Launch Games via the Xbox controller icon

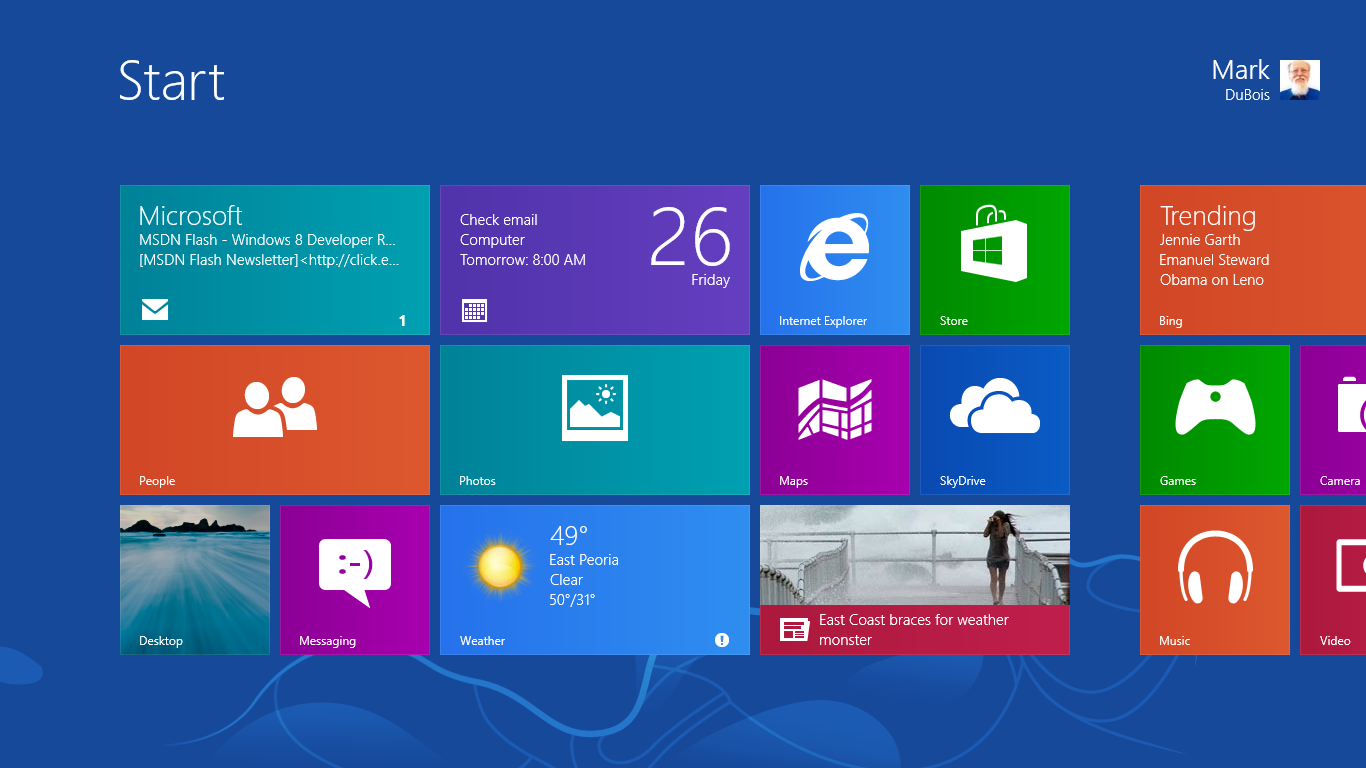click(1215, 406)
